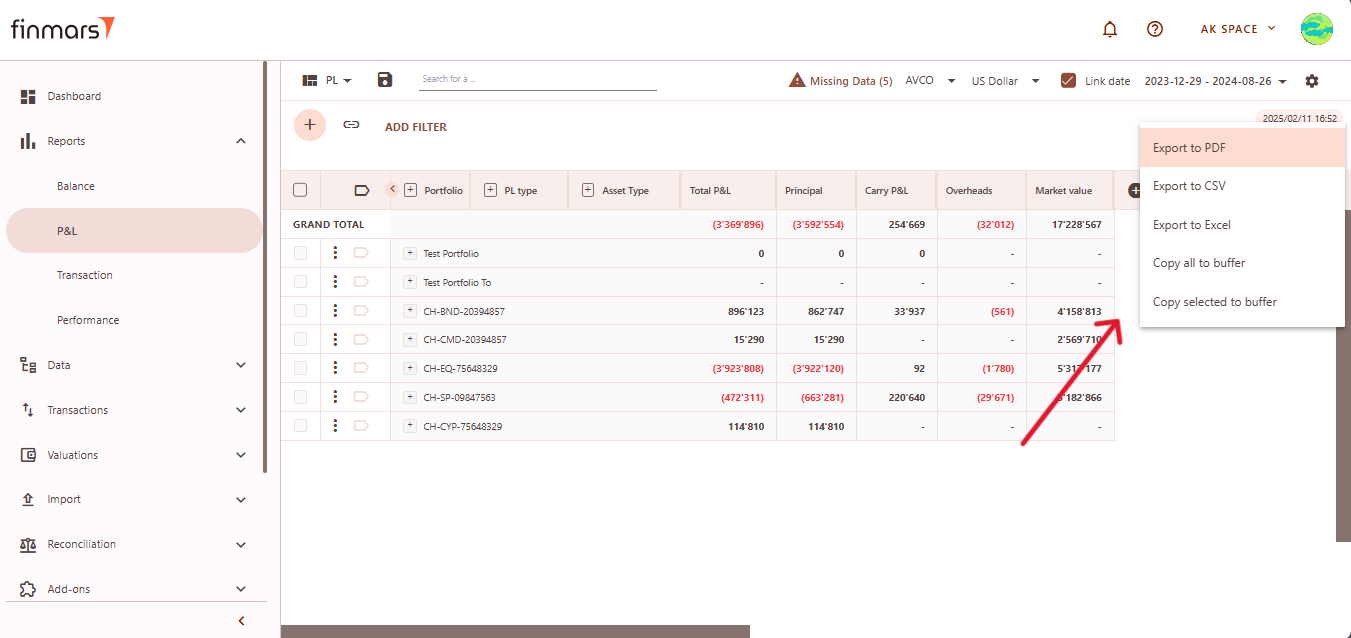This screenshot has width=1351, height=638.
Task: Select Export to CSV menu option
Action: pos(1189,186)
